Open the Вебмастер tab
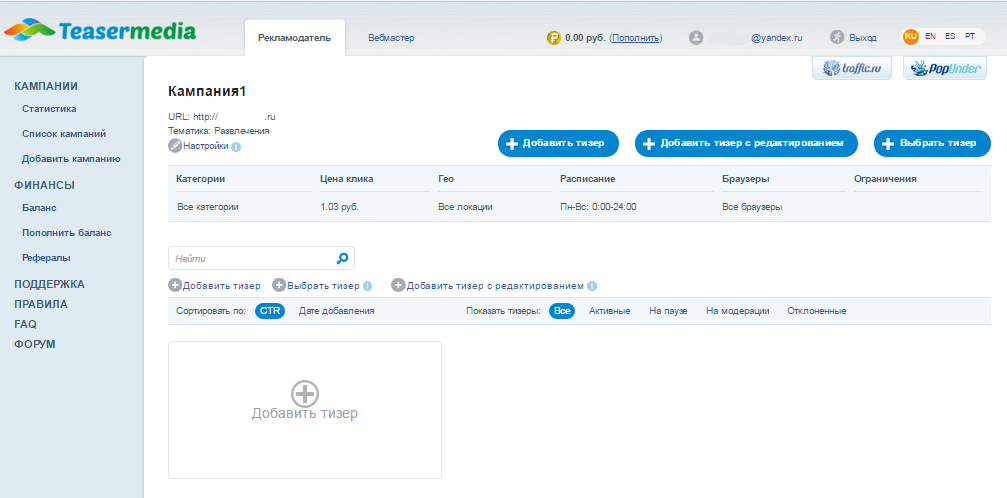This screenshot has width=1007, height=498. click(x=390, y=38)
